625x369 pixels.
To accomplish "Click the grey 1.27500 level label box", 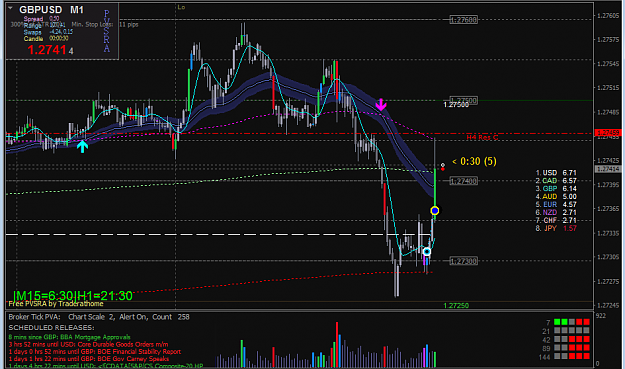I will click(464, 100).
